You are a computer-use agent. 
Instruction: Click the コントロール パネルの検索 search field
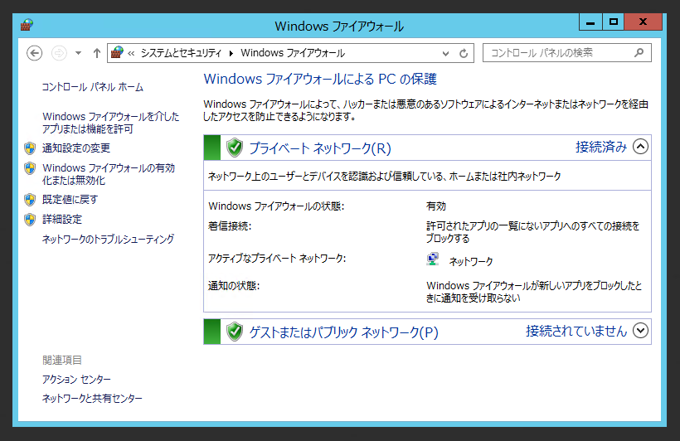click(567, 53)
